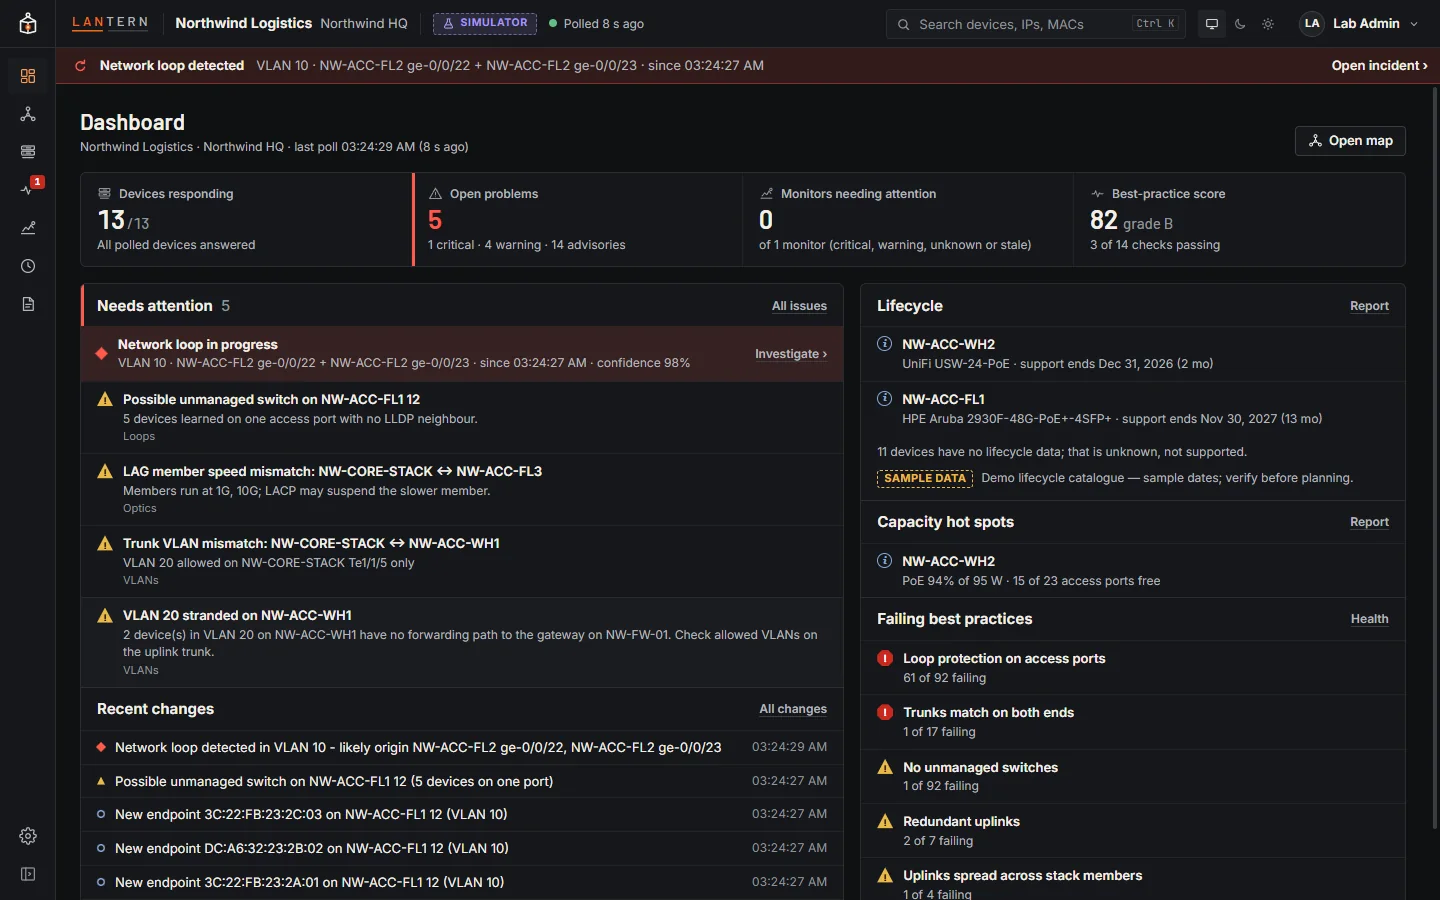Click info icon beside NW-ACC-FL1

884,399
